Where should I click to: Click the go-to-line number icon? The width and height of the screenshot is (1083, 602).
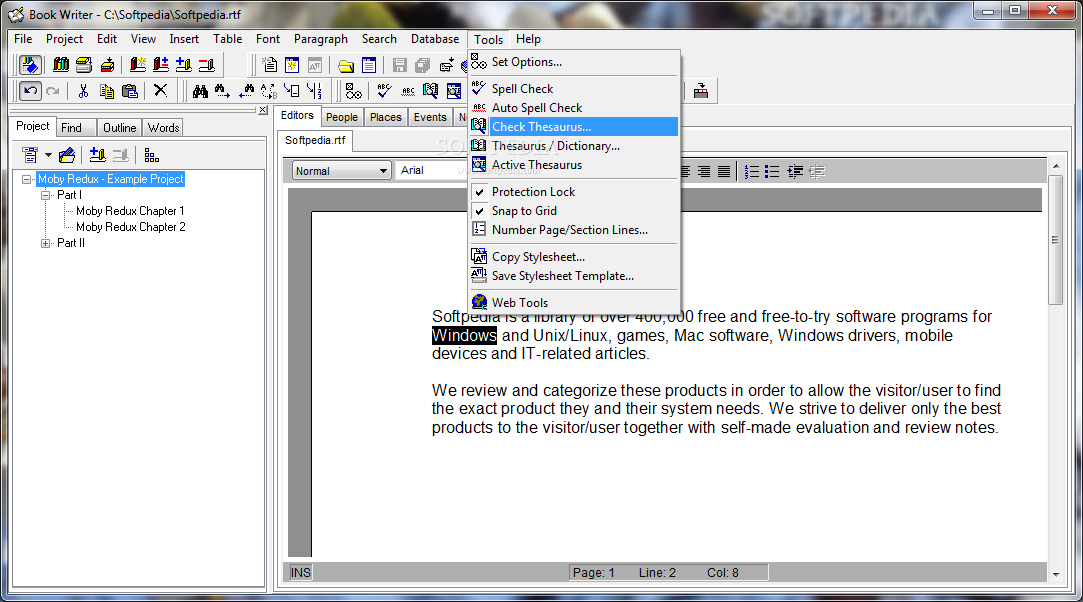coord(314,90)
